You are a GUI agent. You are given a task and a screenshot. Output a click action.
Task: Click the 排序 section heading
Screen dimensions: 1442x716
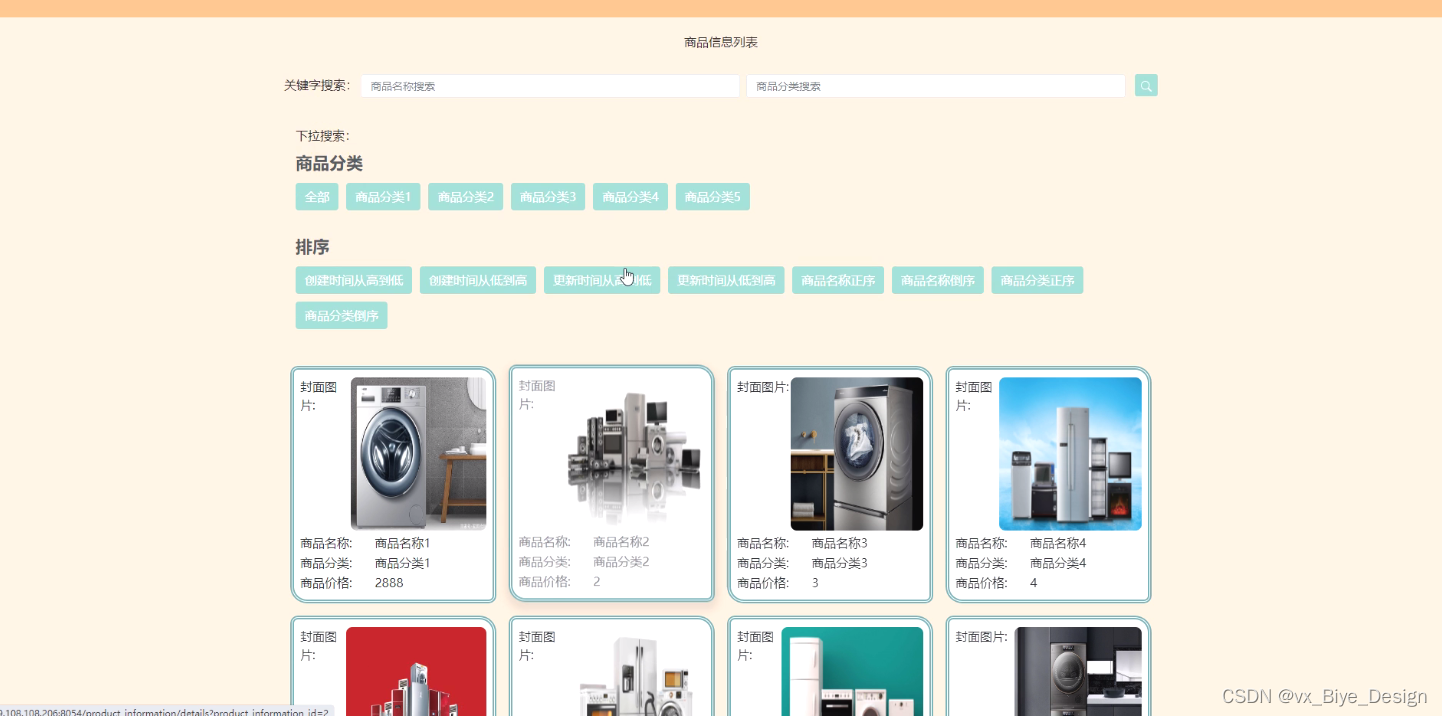tap(312, 247)
